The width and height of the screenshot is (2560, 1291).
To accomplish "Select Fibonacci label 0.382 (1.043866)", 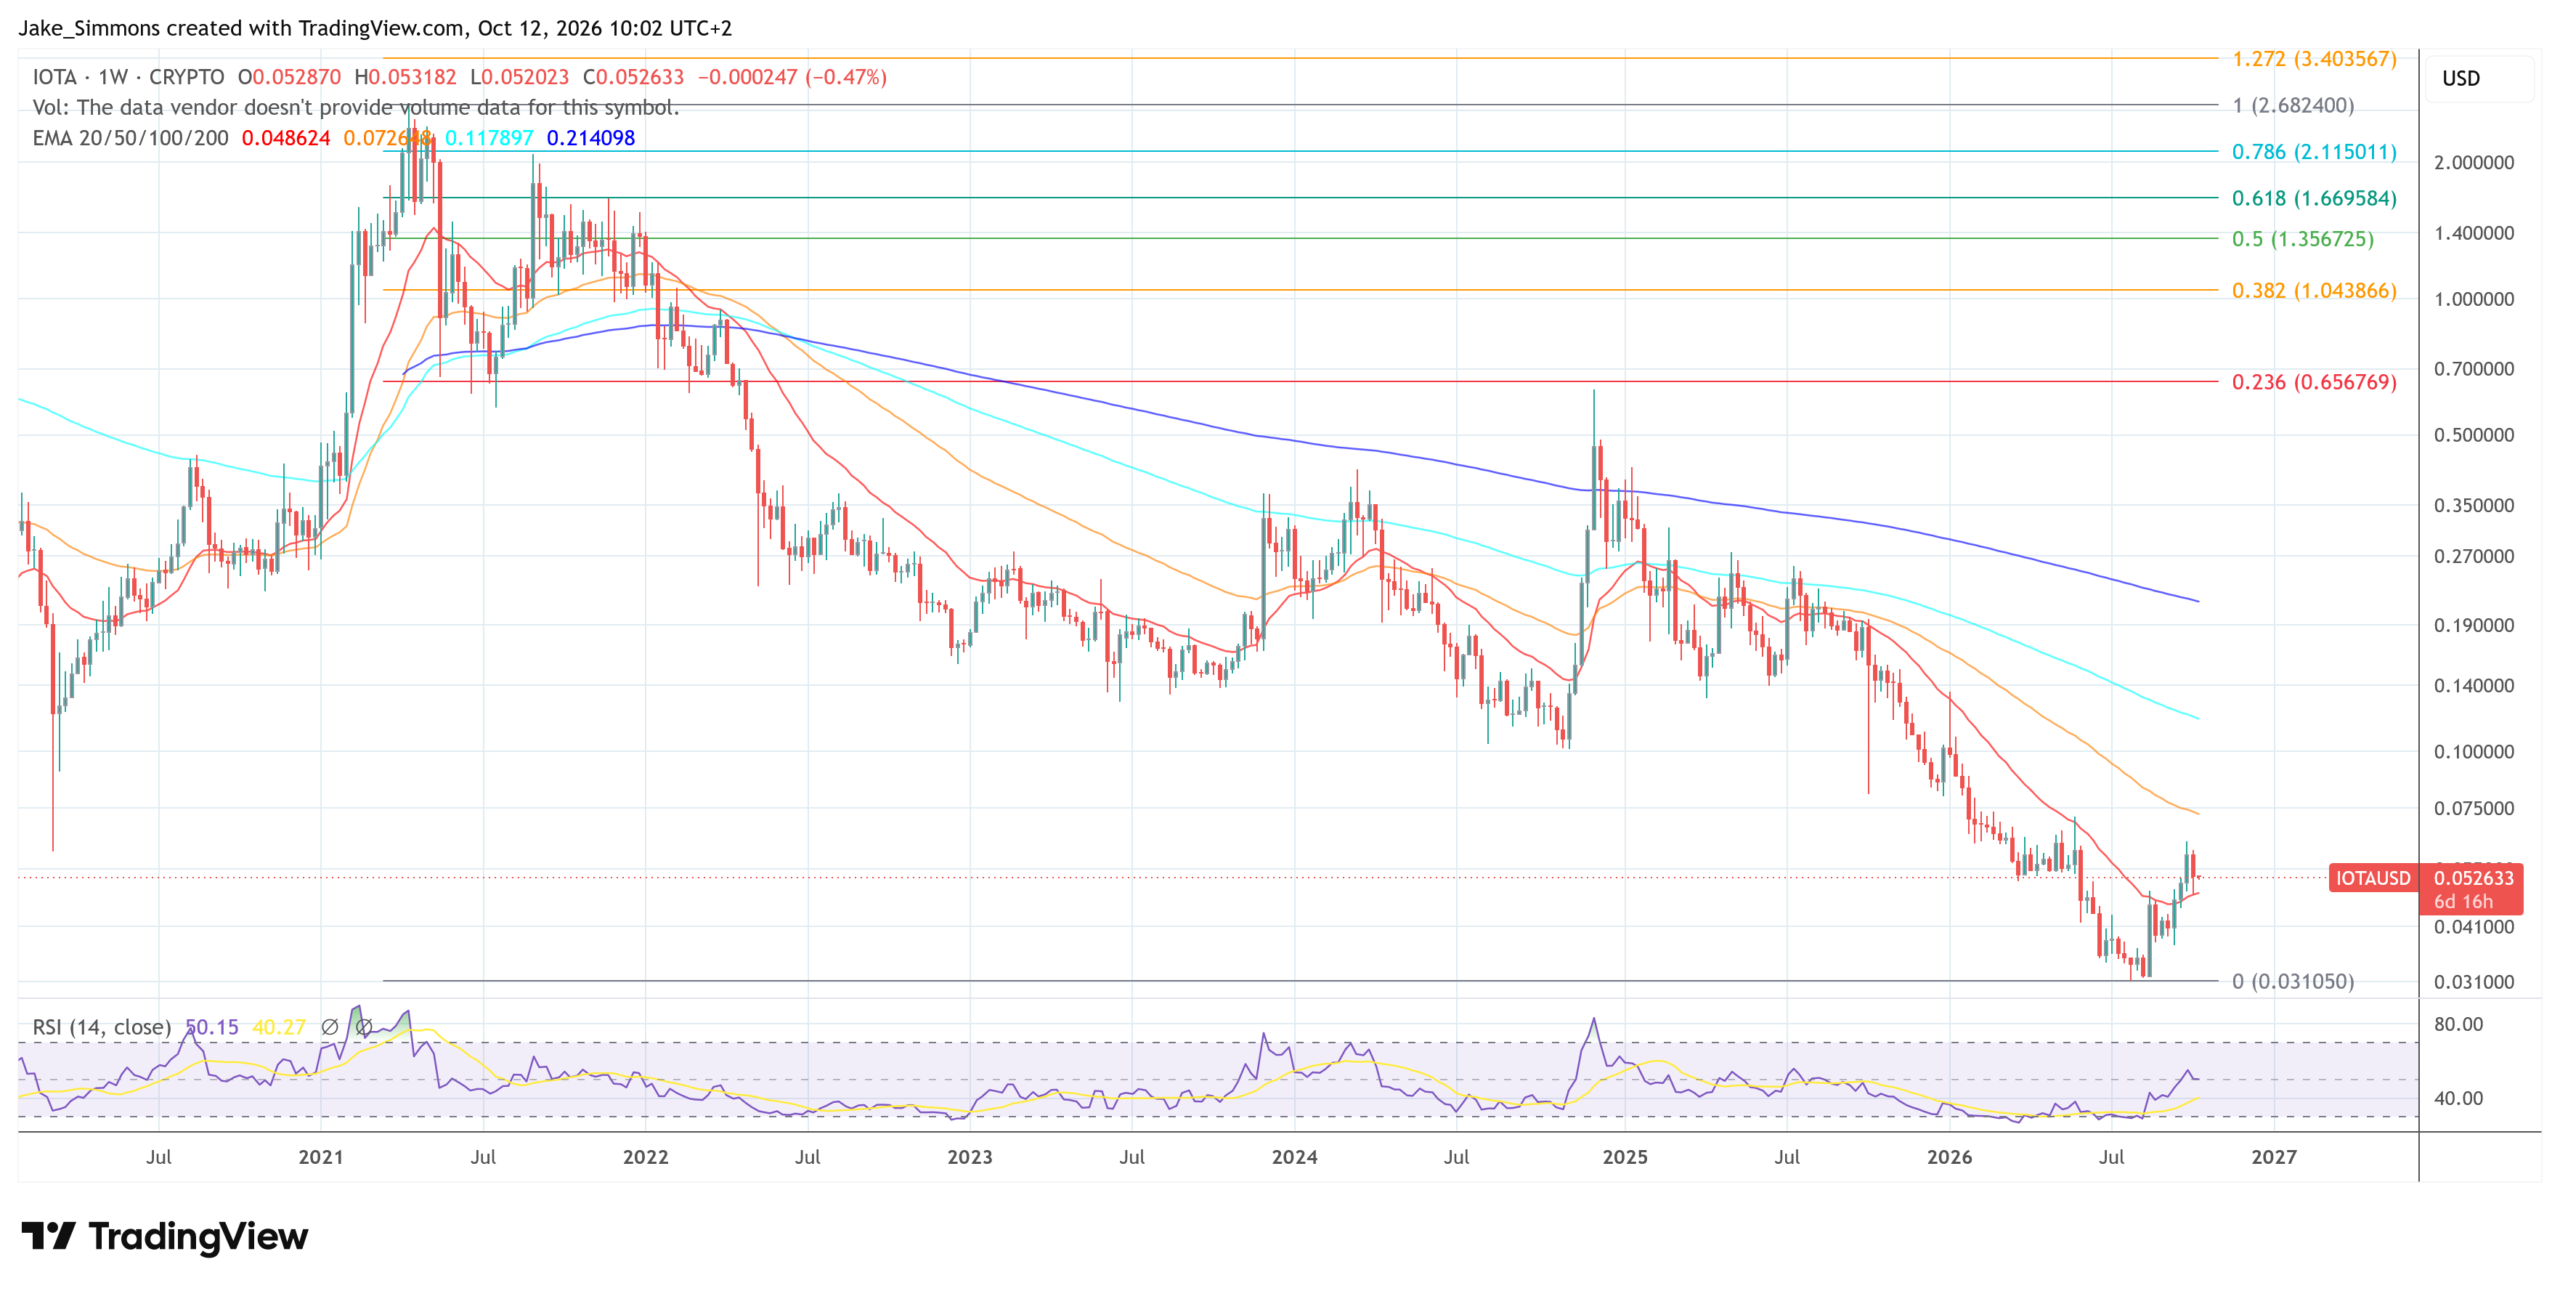I will tap(2314, 291).
